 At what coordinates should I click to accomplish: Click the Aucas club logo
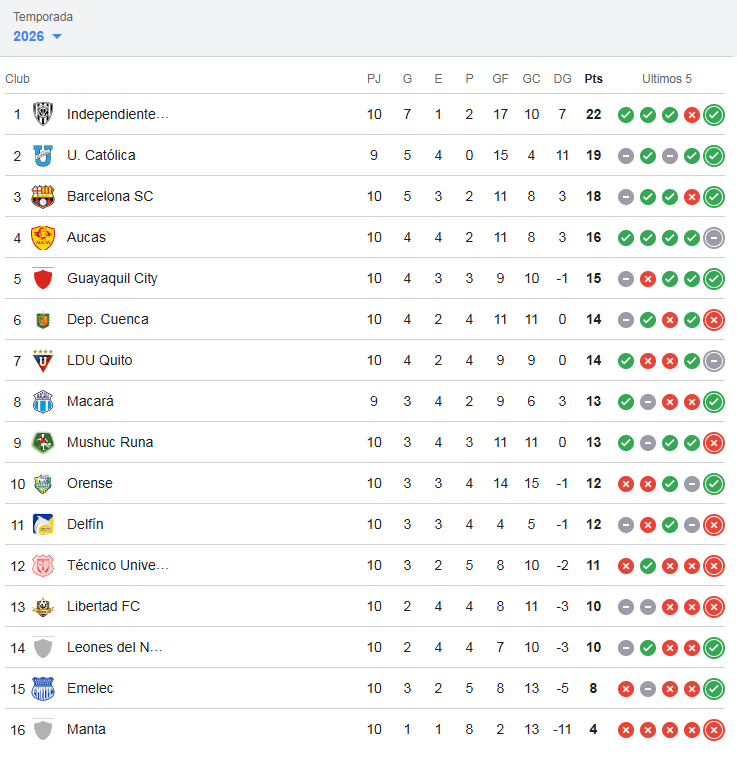tap(43, 237)
